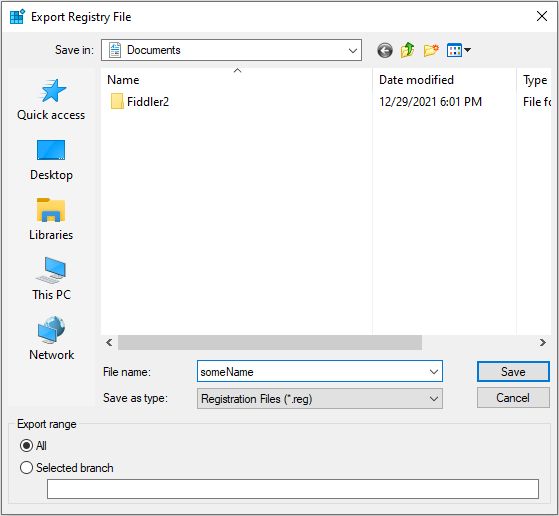This screenshot has height=516, width=559.
Task: Open the Save as type dropdown
Action: click(x=320, y=399)
